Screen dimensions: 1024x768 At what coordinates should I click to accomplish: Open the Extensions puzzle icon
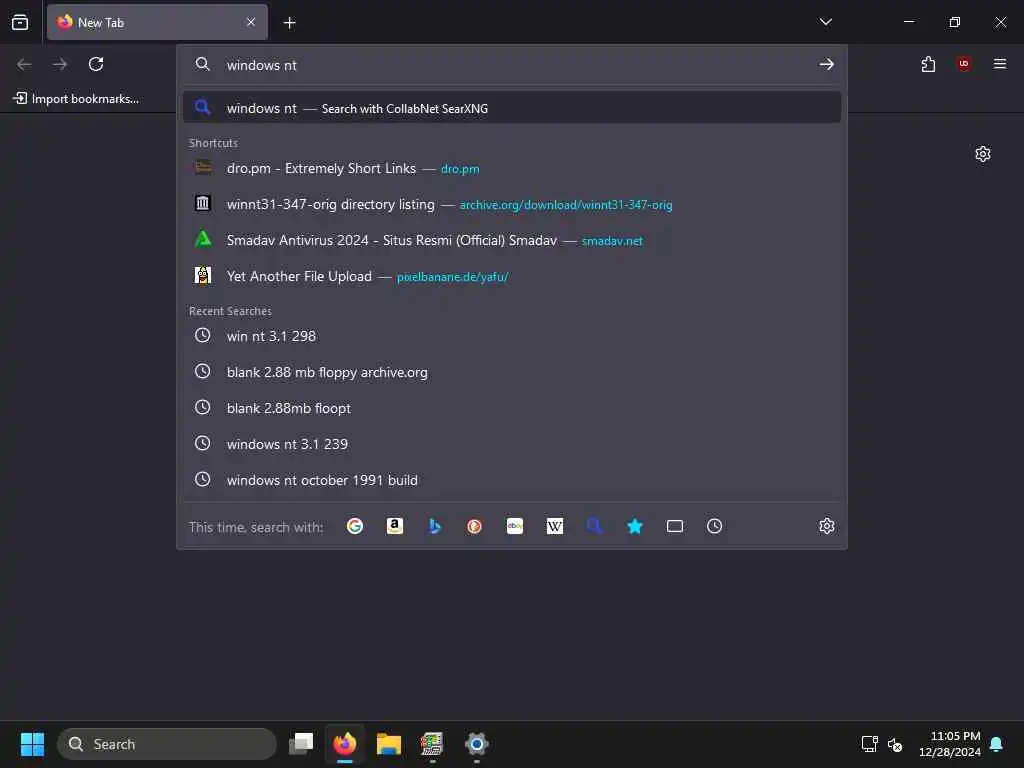pyautogui.click(x=928, y=64)
